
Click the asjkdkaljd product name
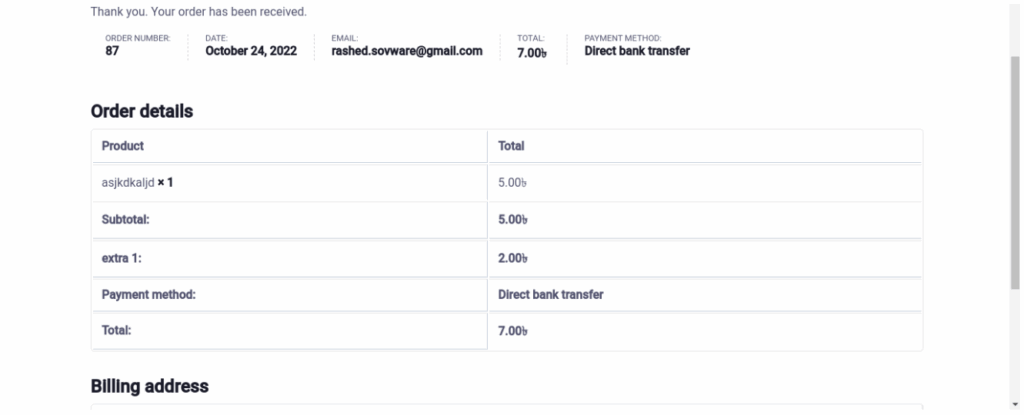click(x=128, y=183)
